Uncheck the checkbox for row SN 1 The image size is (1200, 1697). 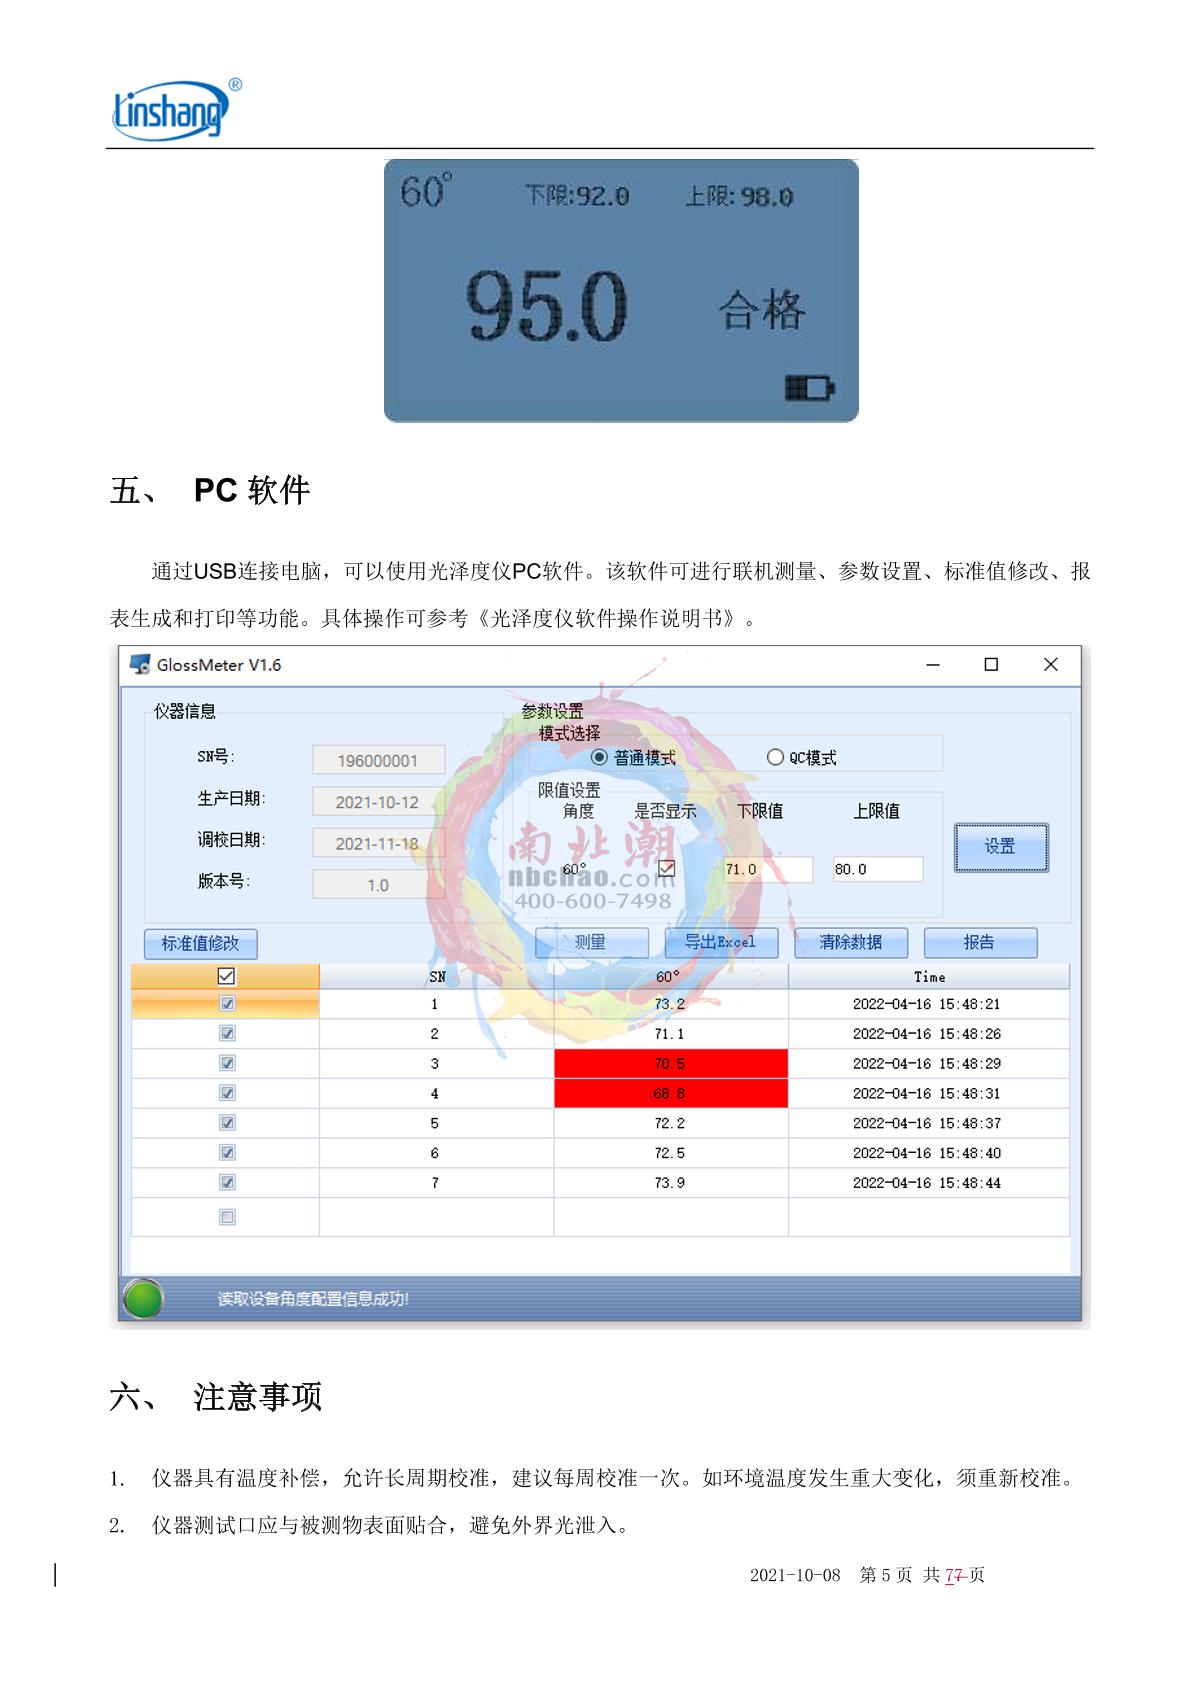click(227, 1003)
